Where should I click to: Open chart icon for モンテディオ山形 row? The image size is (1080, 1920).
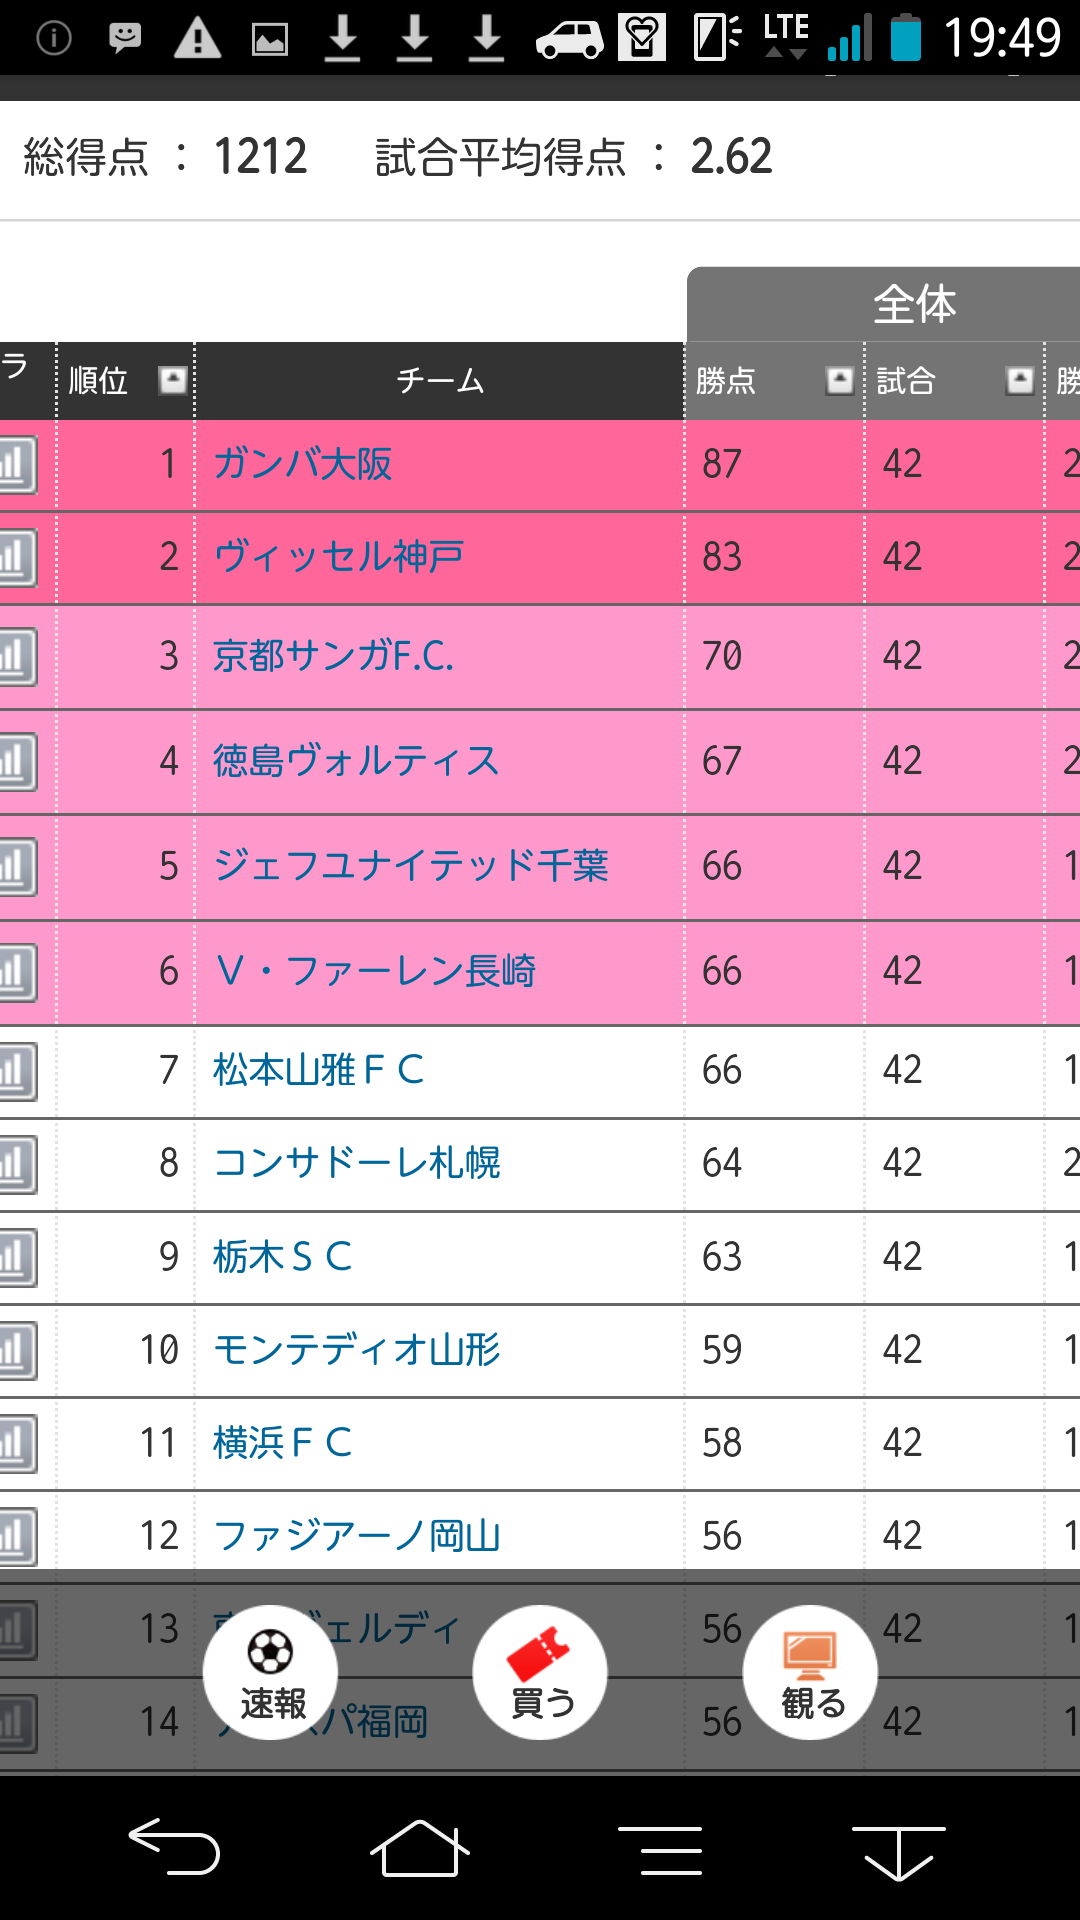[17, 1350]
